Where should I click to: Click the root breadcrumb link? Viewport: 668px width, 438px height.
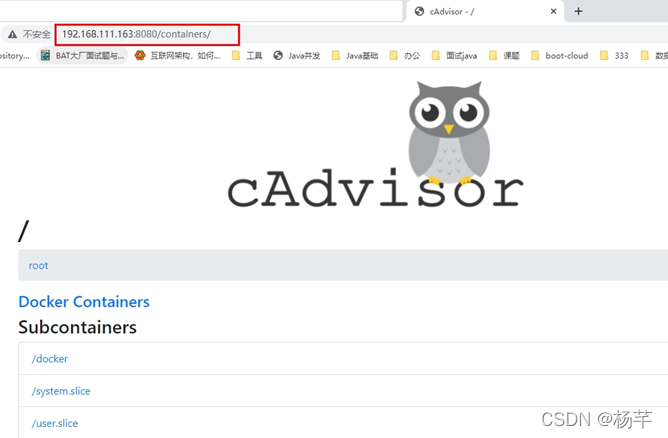coord(38,265)
